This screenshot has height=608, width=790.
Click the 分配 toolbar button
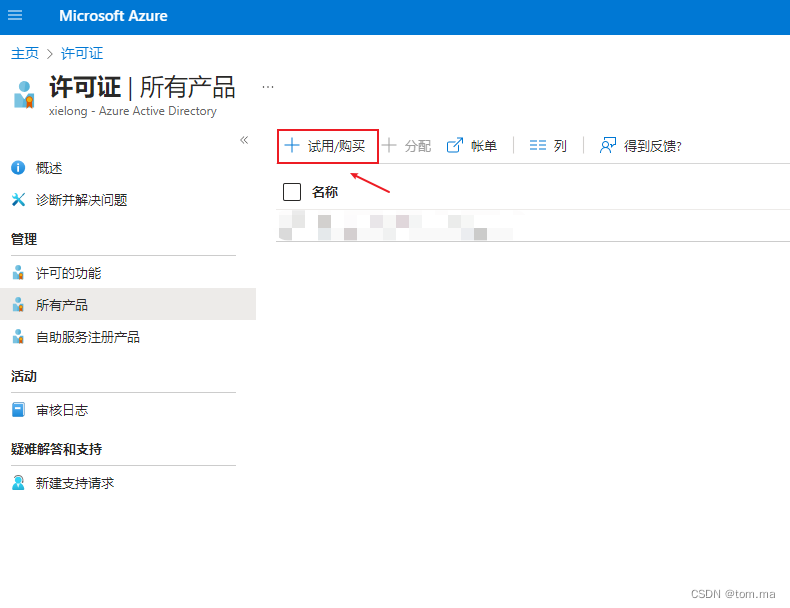(x=407, y=146)
